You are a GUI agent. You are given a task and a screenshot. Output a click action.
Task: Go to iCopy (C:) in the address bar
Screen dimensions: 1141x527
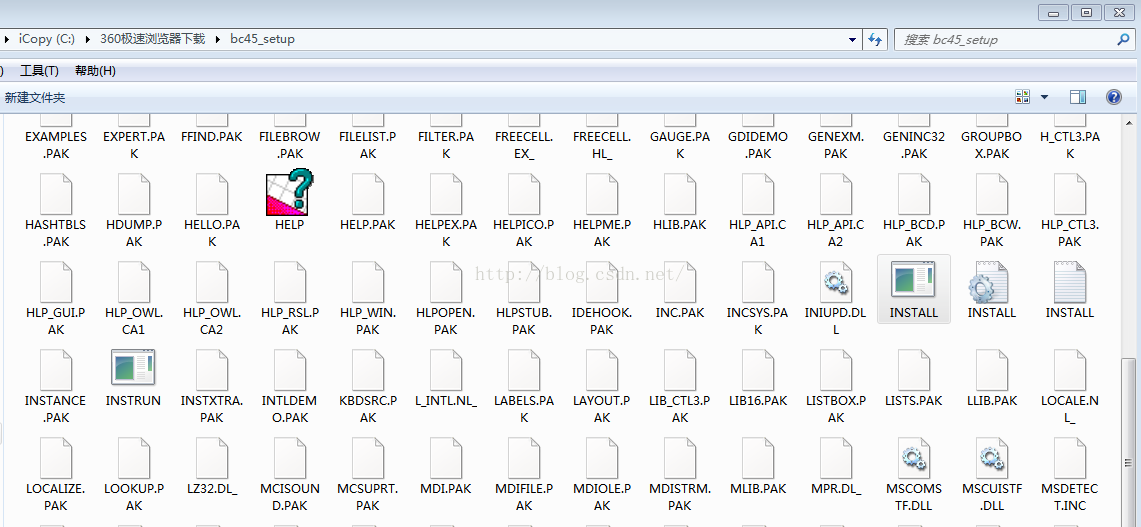coord(47,39)
